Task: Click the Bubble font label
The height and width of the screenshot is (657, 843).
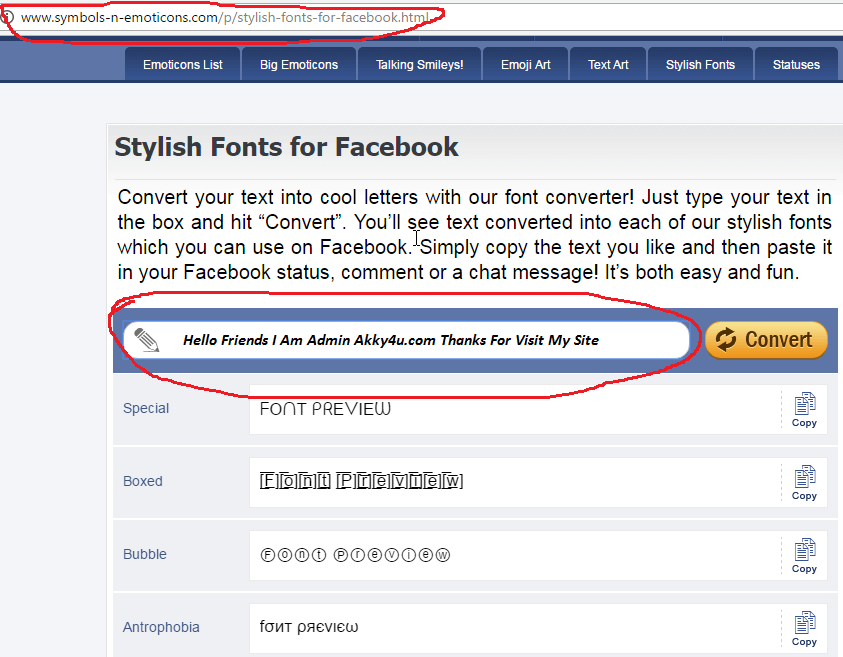Action: (145, 554)
